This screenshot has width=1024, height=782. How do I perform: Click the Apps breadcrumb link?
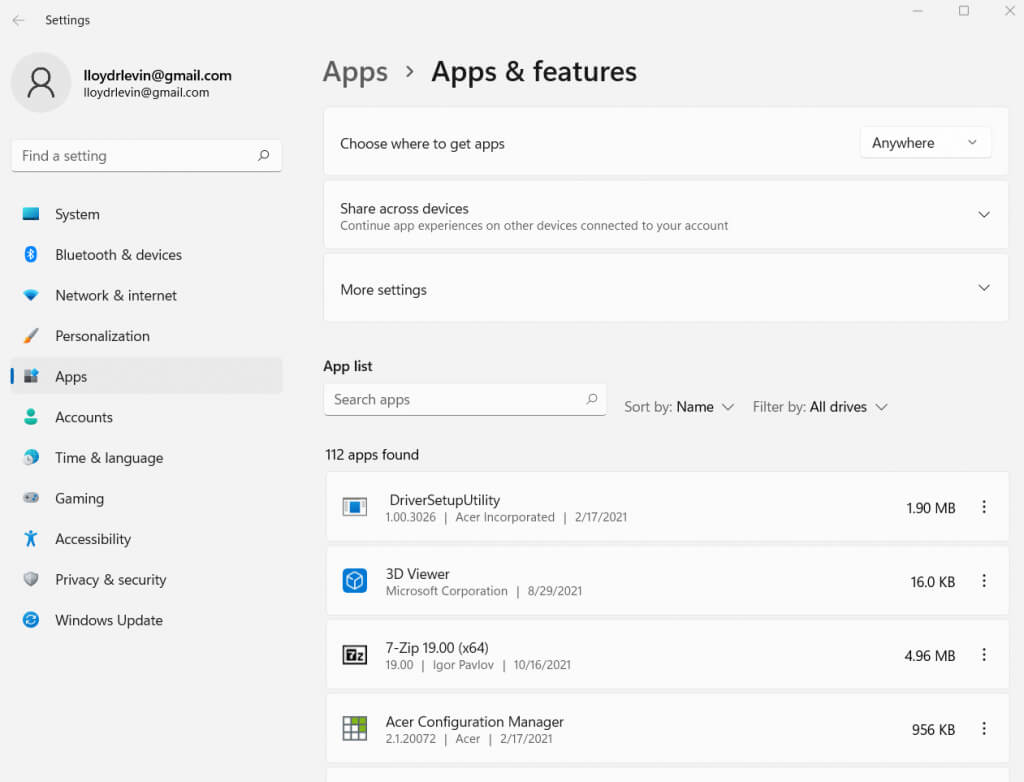point(355,72)
